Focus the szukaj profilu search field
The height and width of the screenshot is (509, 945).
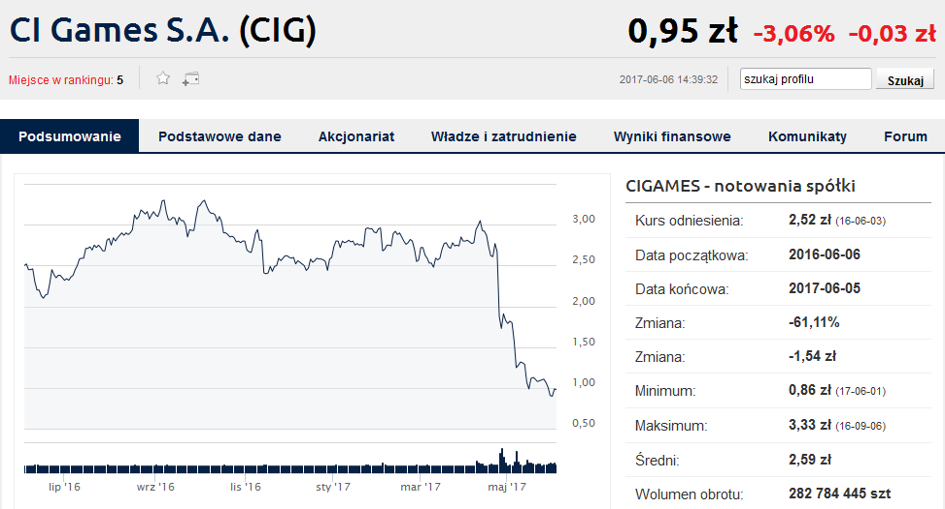(x=805, y=79)
